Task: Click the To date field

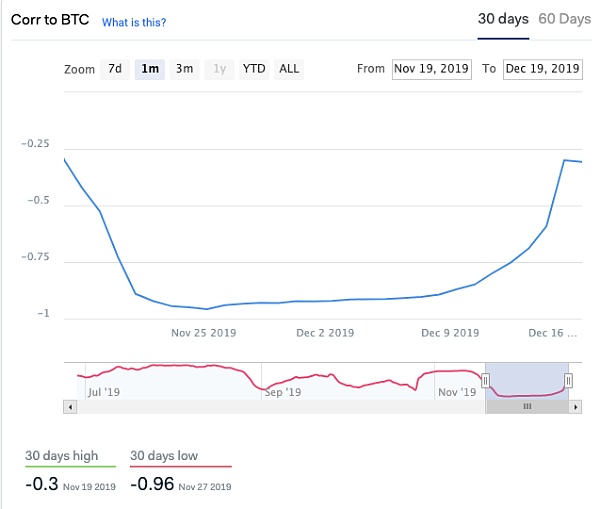Action: [543, 69]
